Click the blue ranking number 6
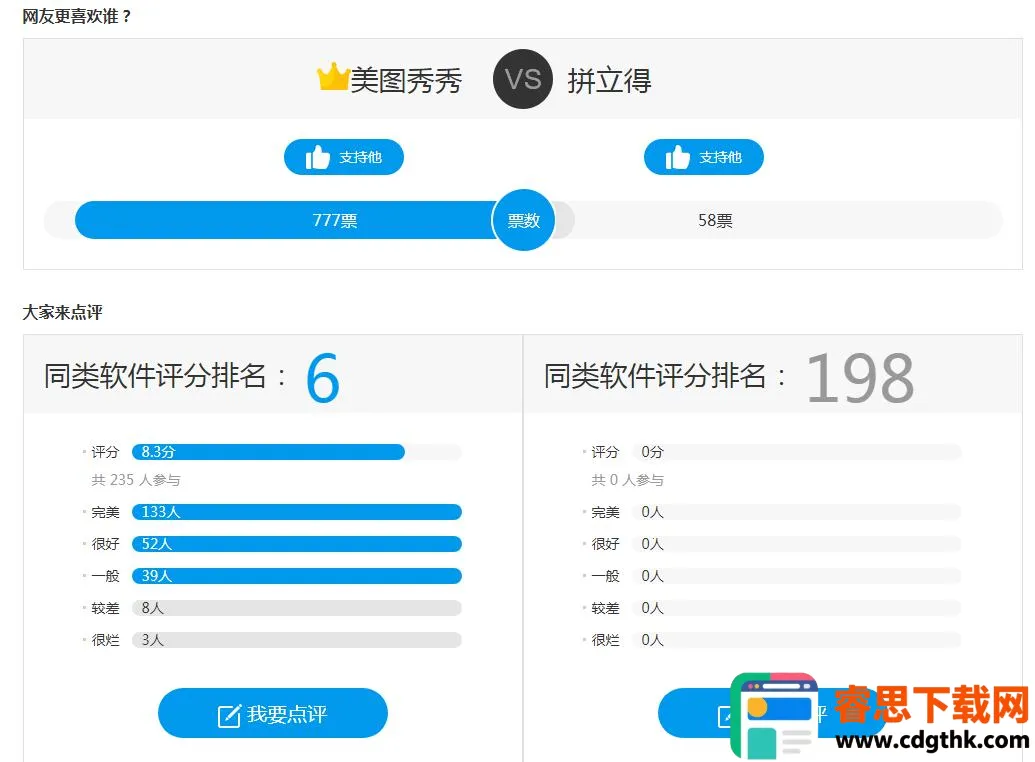The image size is (1035, 762). (322, 378)
